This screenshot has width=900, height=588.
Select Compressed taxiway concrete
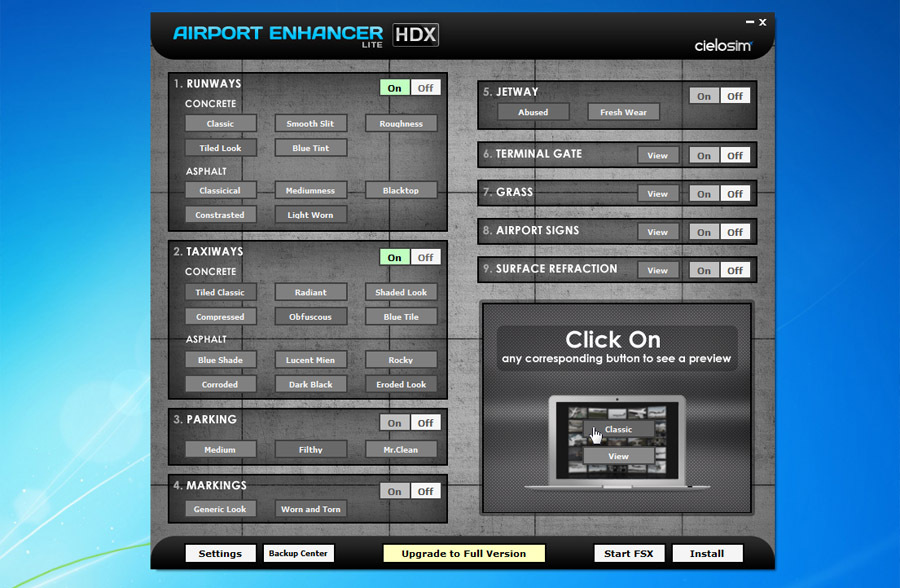[220, 317]
